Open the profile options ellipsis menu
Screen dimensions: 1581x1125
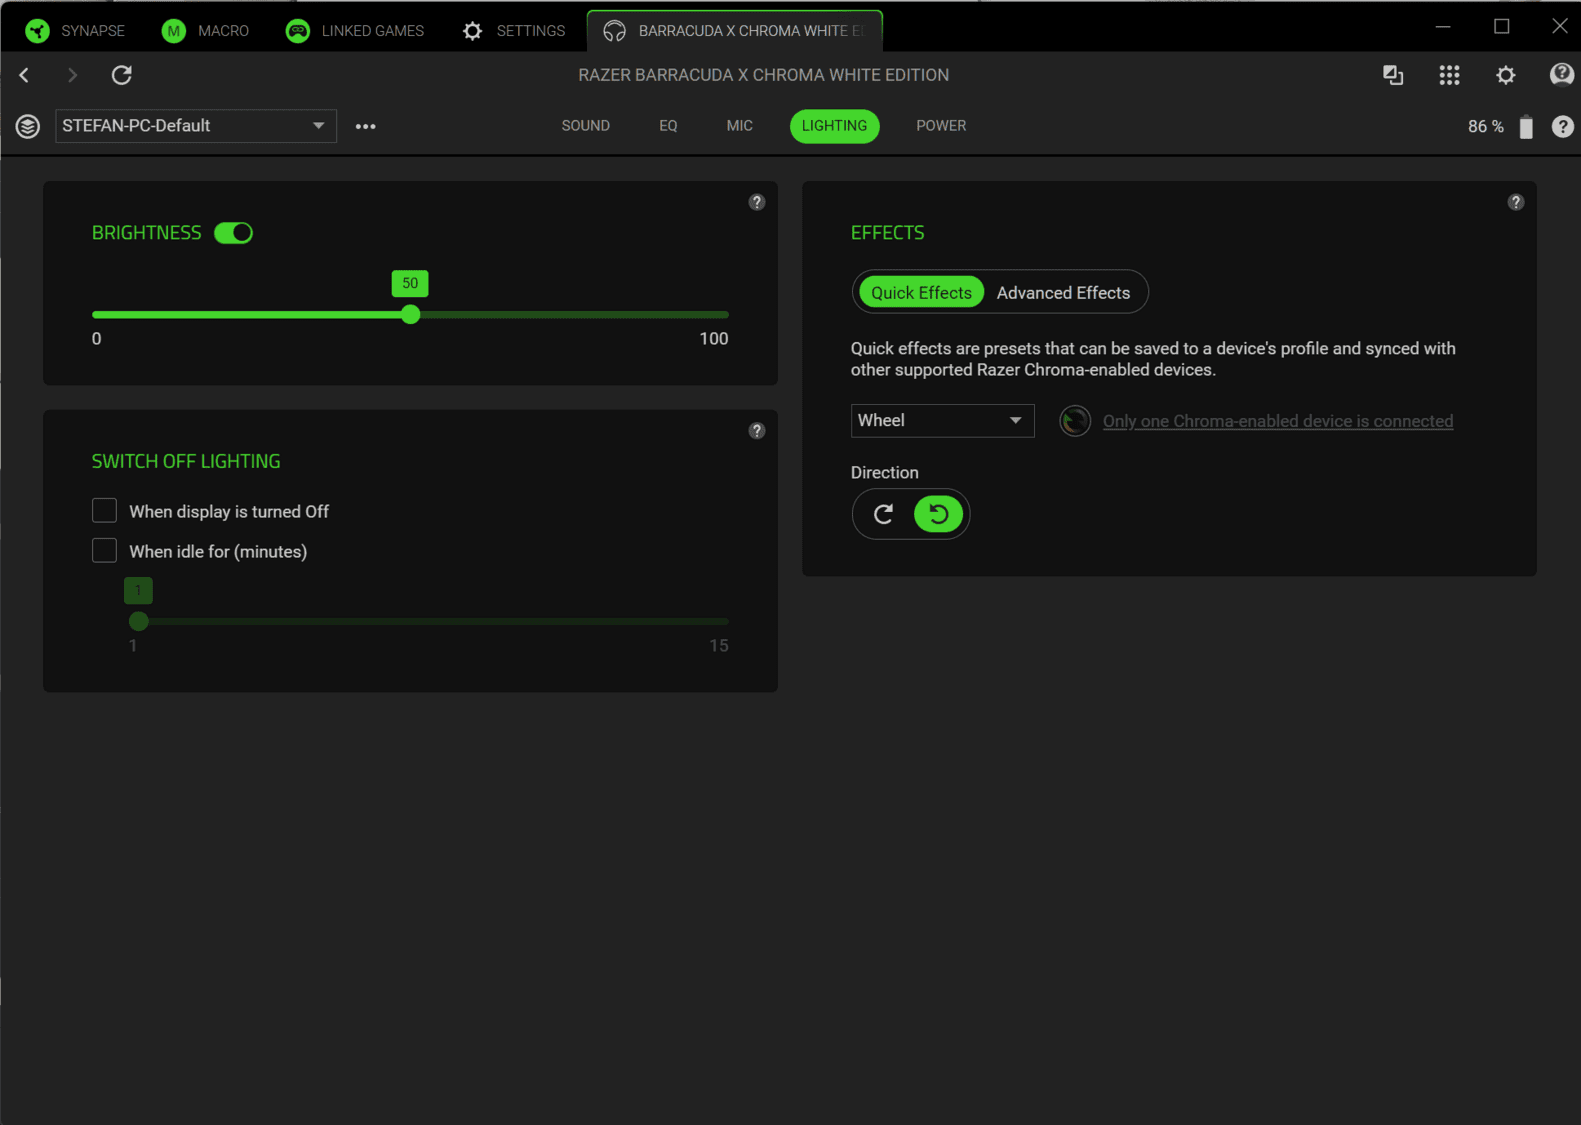pos(366,126)
